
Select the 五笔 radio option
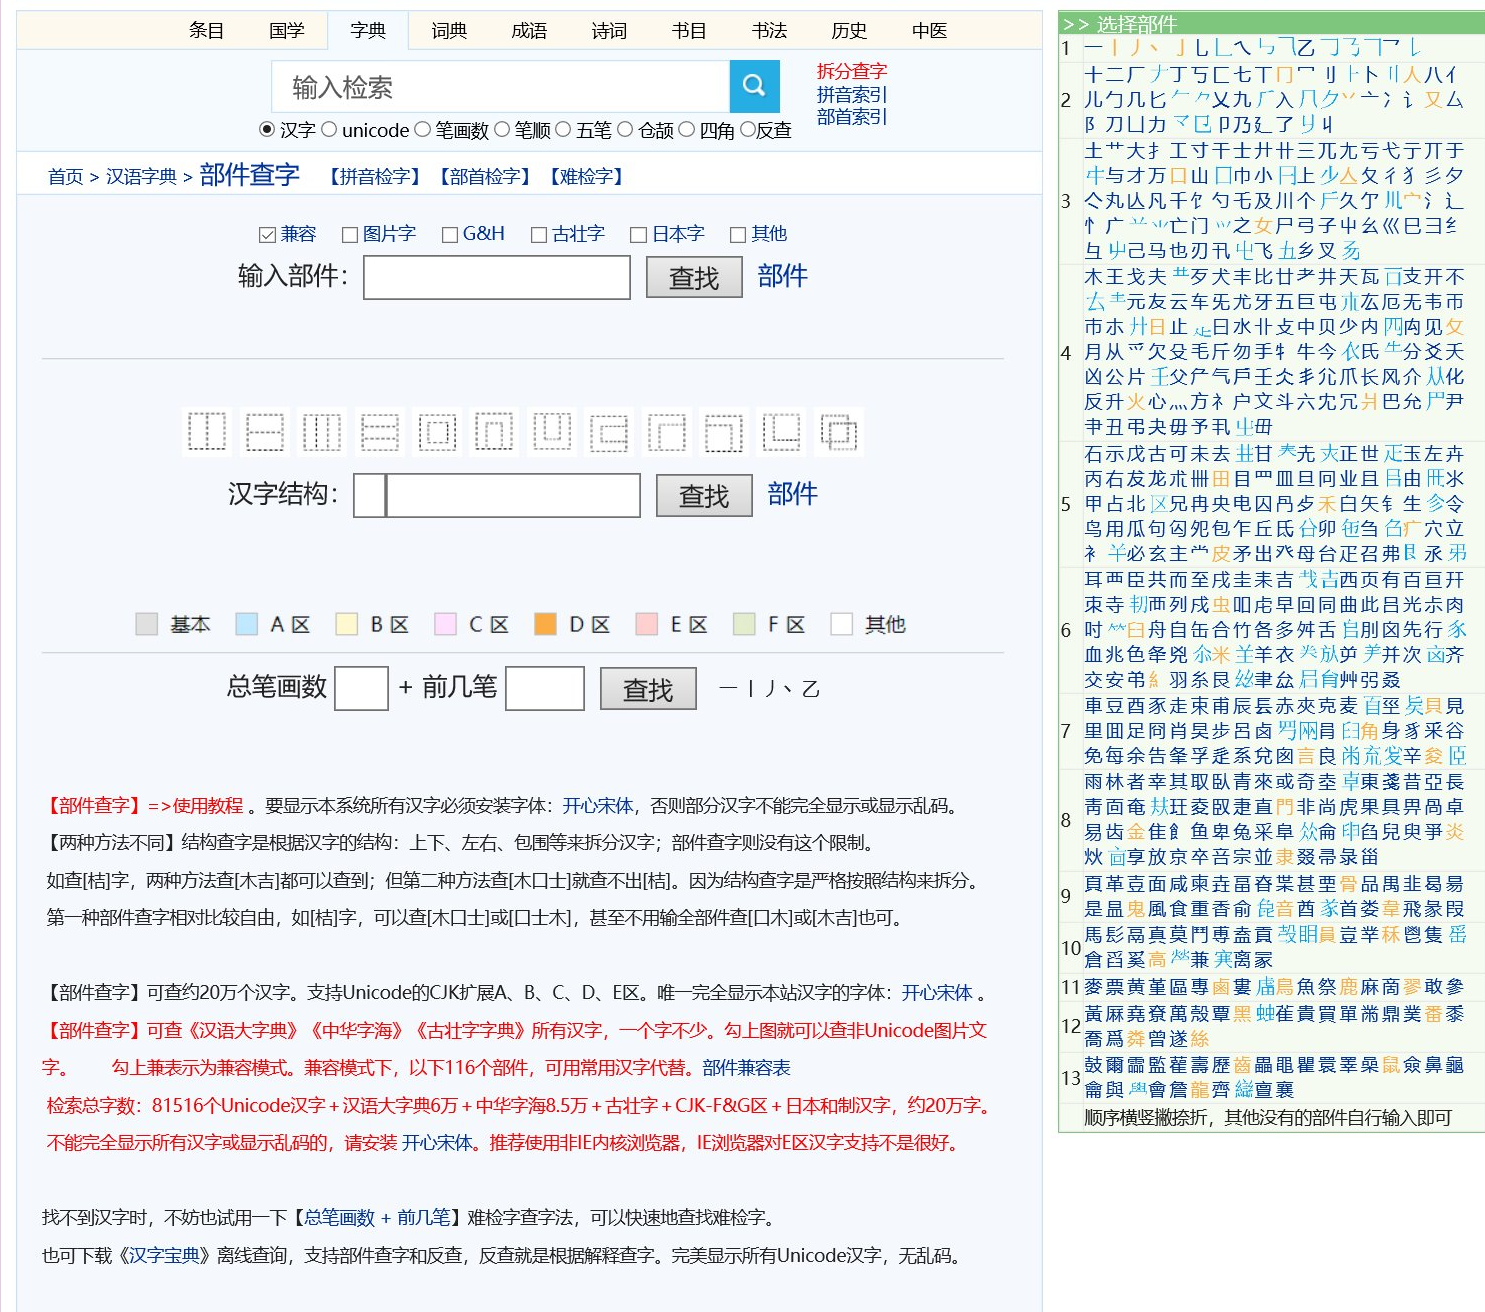563,129
